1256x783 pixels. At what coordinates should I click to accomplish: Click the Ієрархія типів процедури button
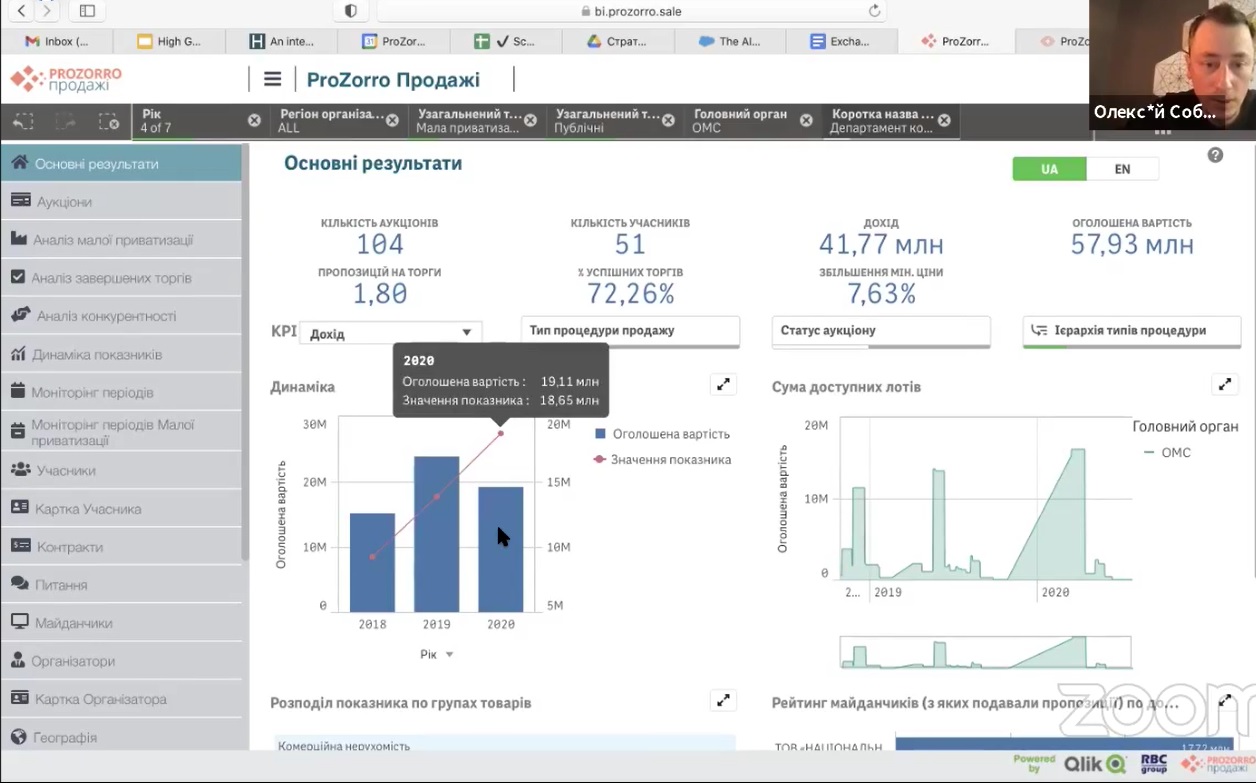pos(1131,331)
